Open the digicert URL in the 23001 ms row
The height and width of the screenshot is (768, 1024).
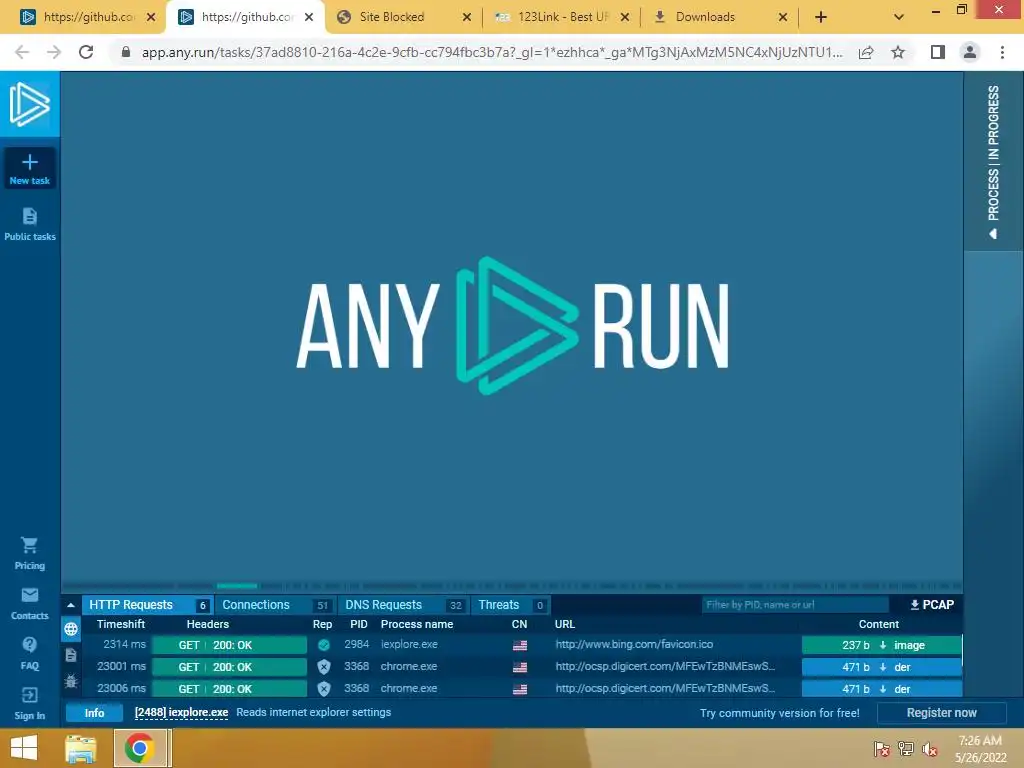pos(665,667)
